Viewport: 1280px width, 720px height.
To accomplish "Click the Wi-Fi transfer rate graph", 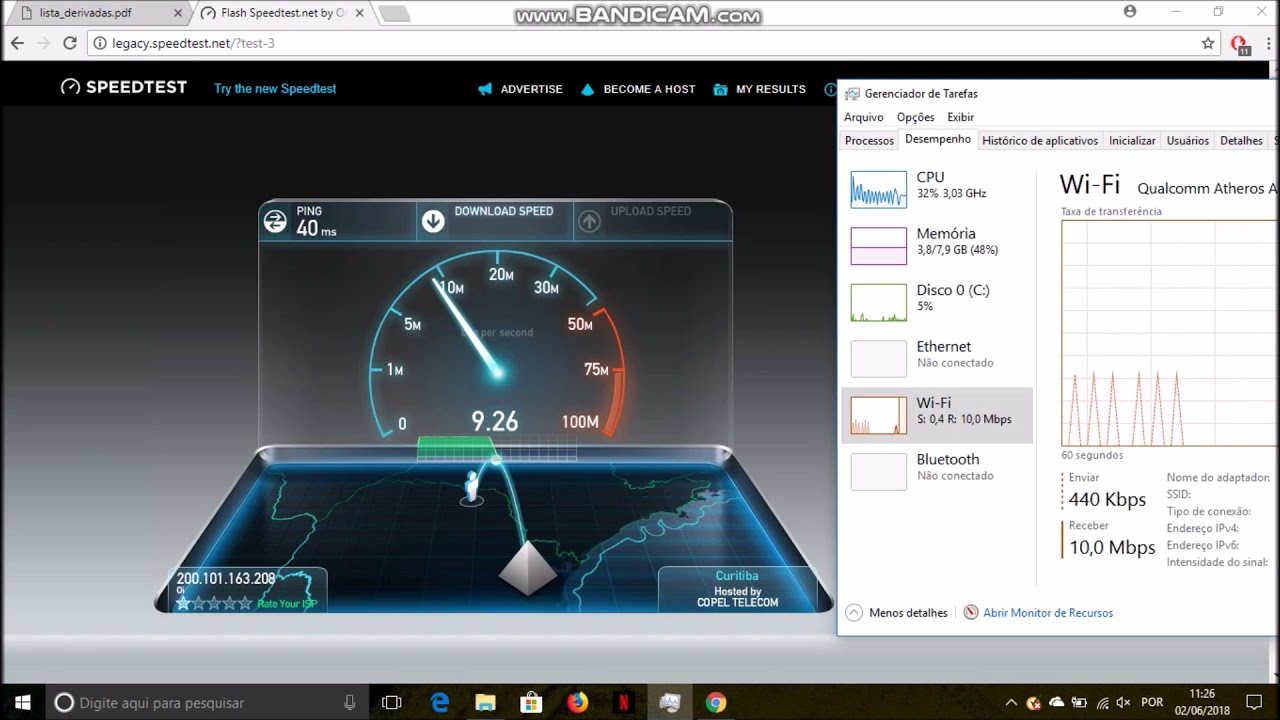I will pos(1170,333).
